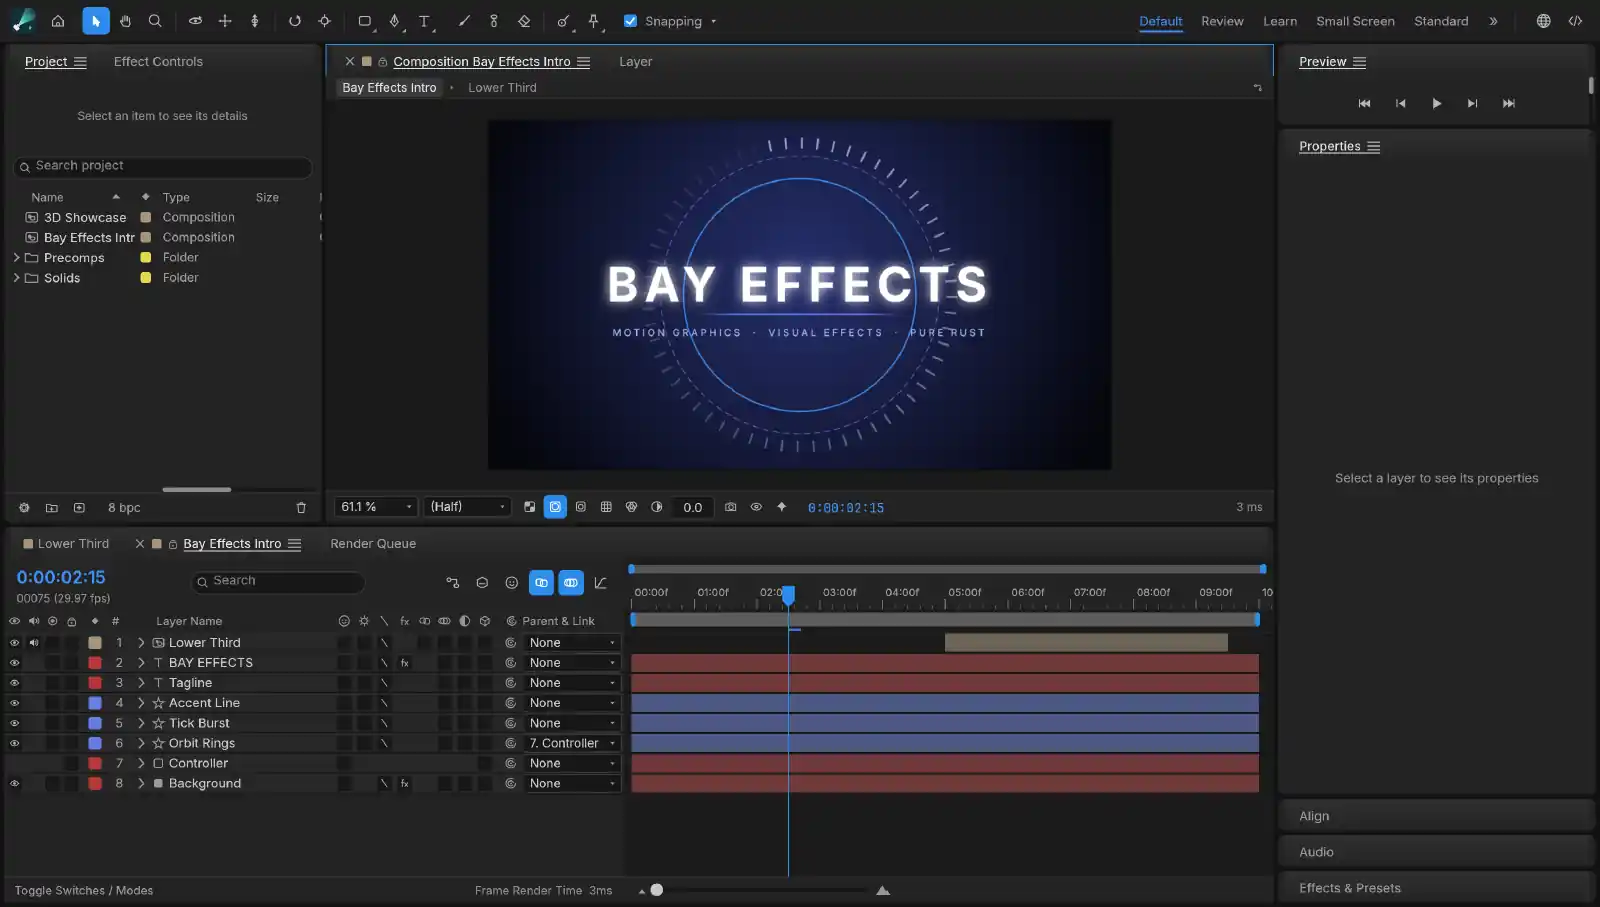The height and width of the screenshot is (907, 1600).
Task: Open the parent dropdown for Orbit Rings
Action: pyautogui.click(x=572, y=744)
